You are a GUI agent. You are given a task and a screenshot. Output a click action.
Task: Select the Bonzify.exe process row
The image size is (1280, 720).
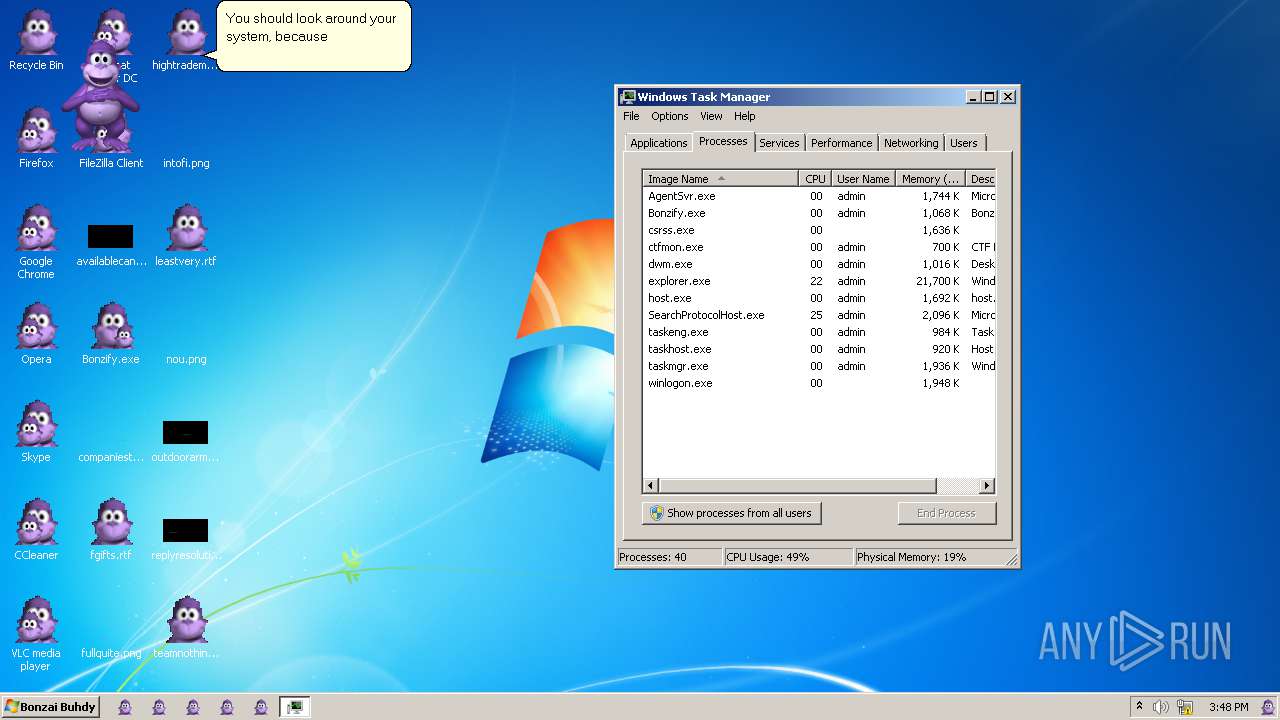click(x=819, y=213)
